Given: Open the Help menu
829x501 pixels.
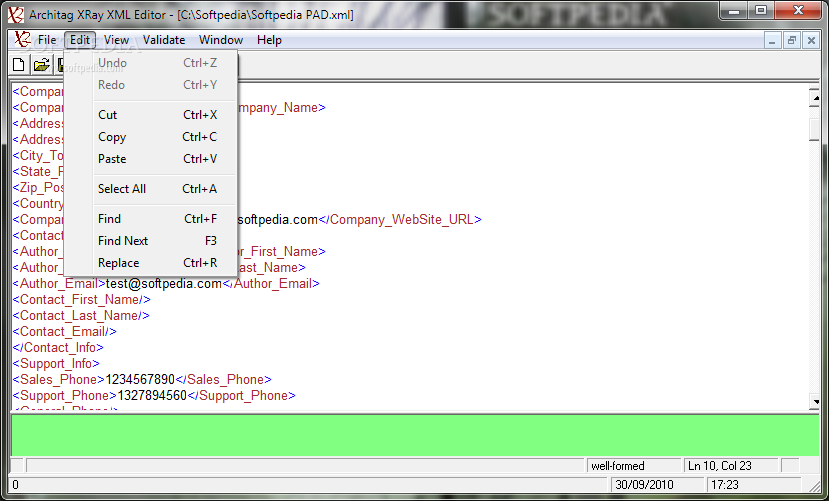Looking at the screenshot, I should pyautogui.click(x=269, y=40).
